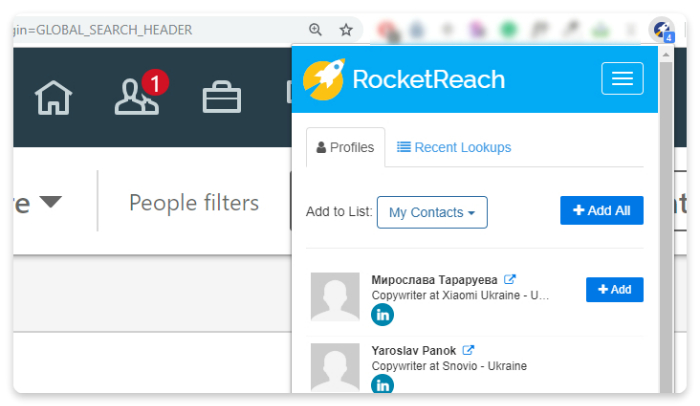Click the zoom magnifier in address bar
The image size is (700, 406).
tap(315, 29)
